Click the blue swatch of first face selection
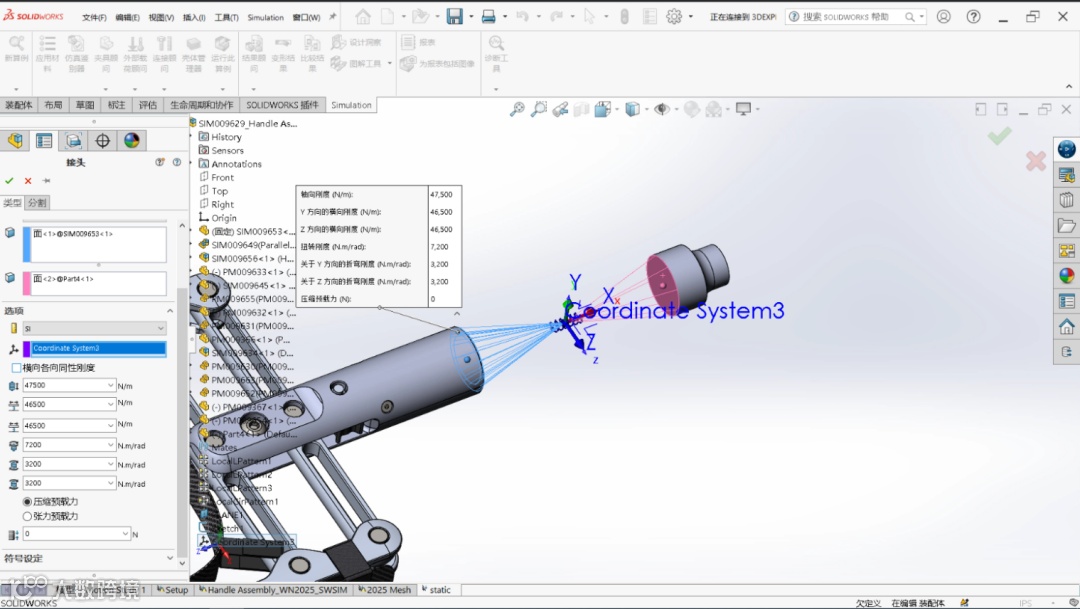 (27, 245)
